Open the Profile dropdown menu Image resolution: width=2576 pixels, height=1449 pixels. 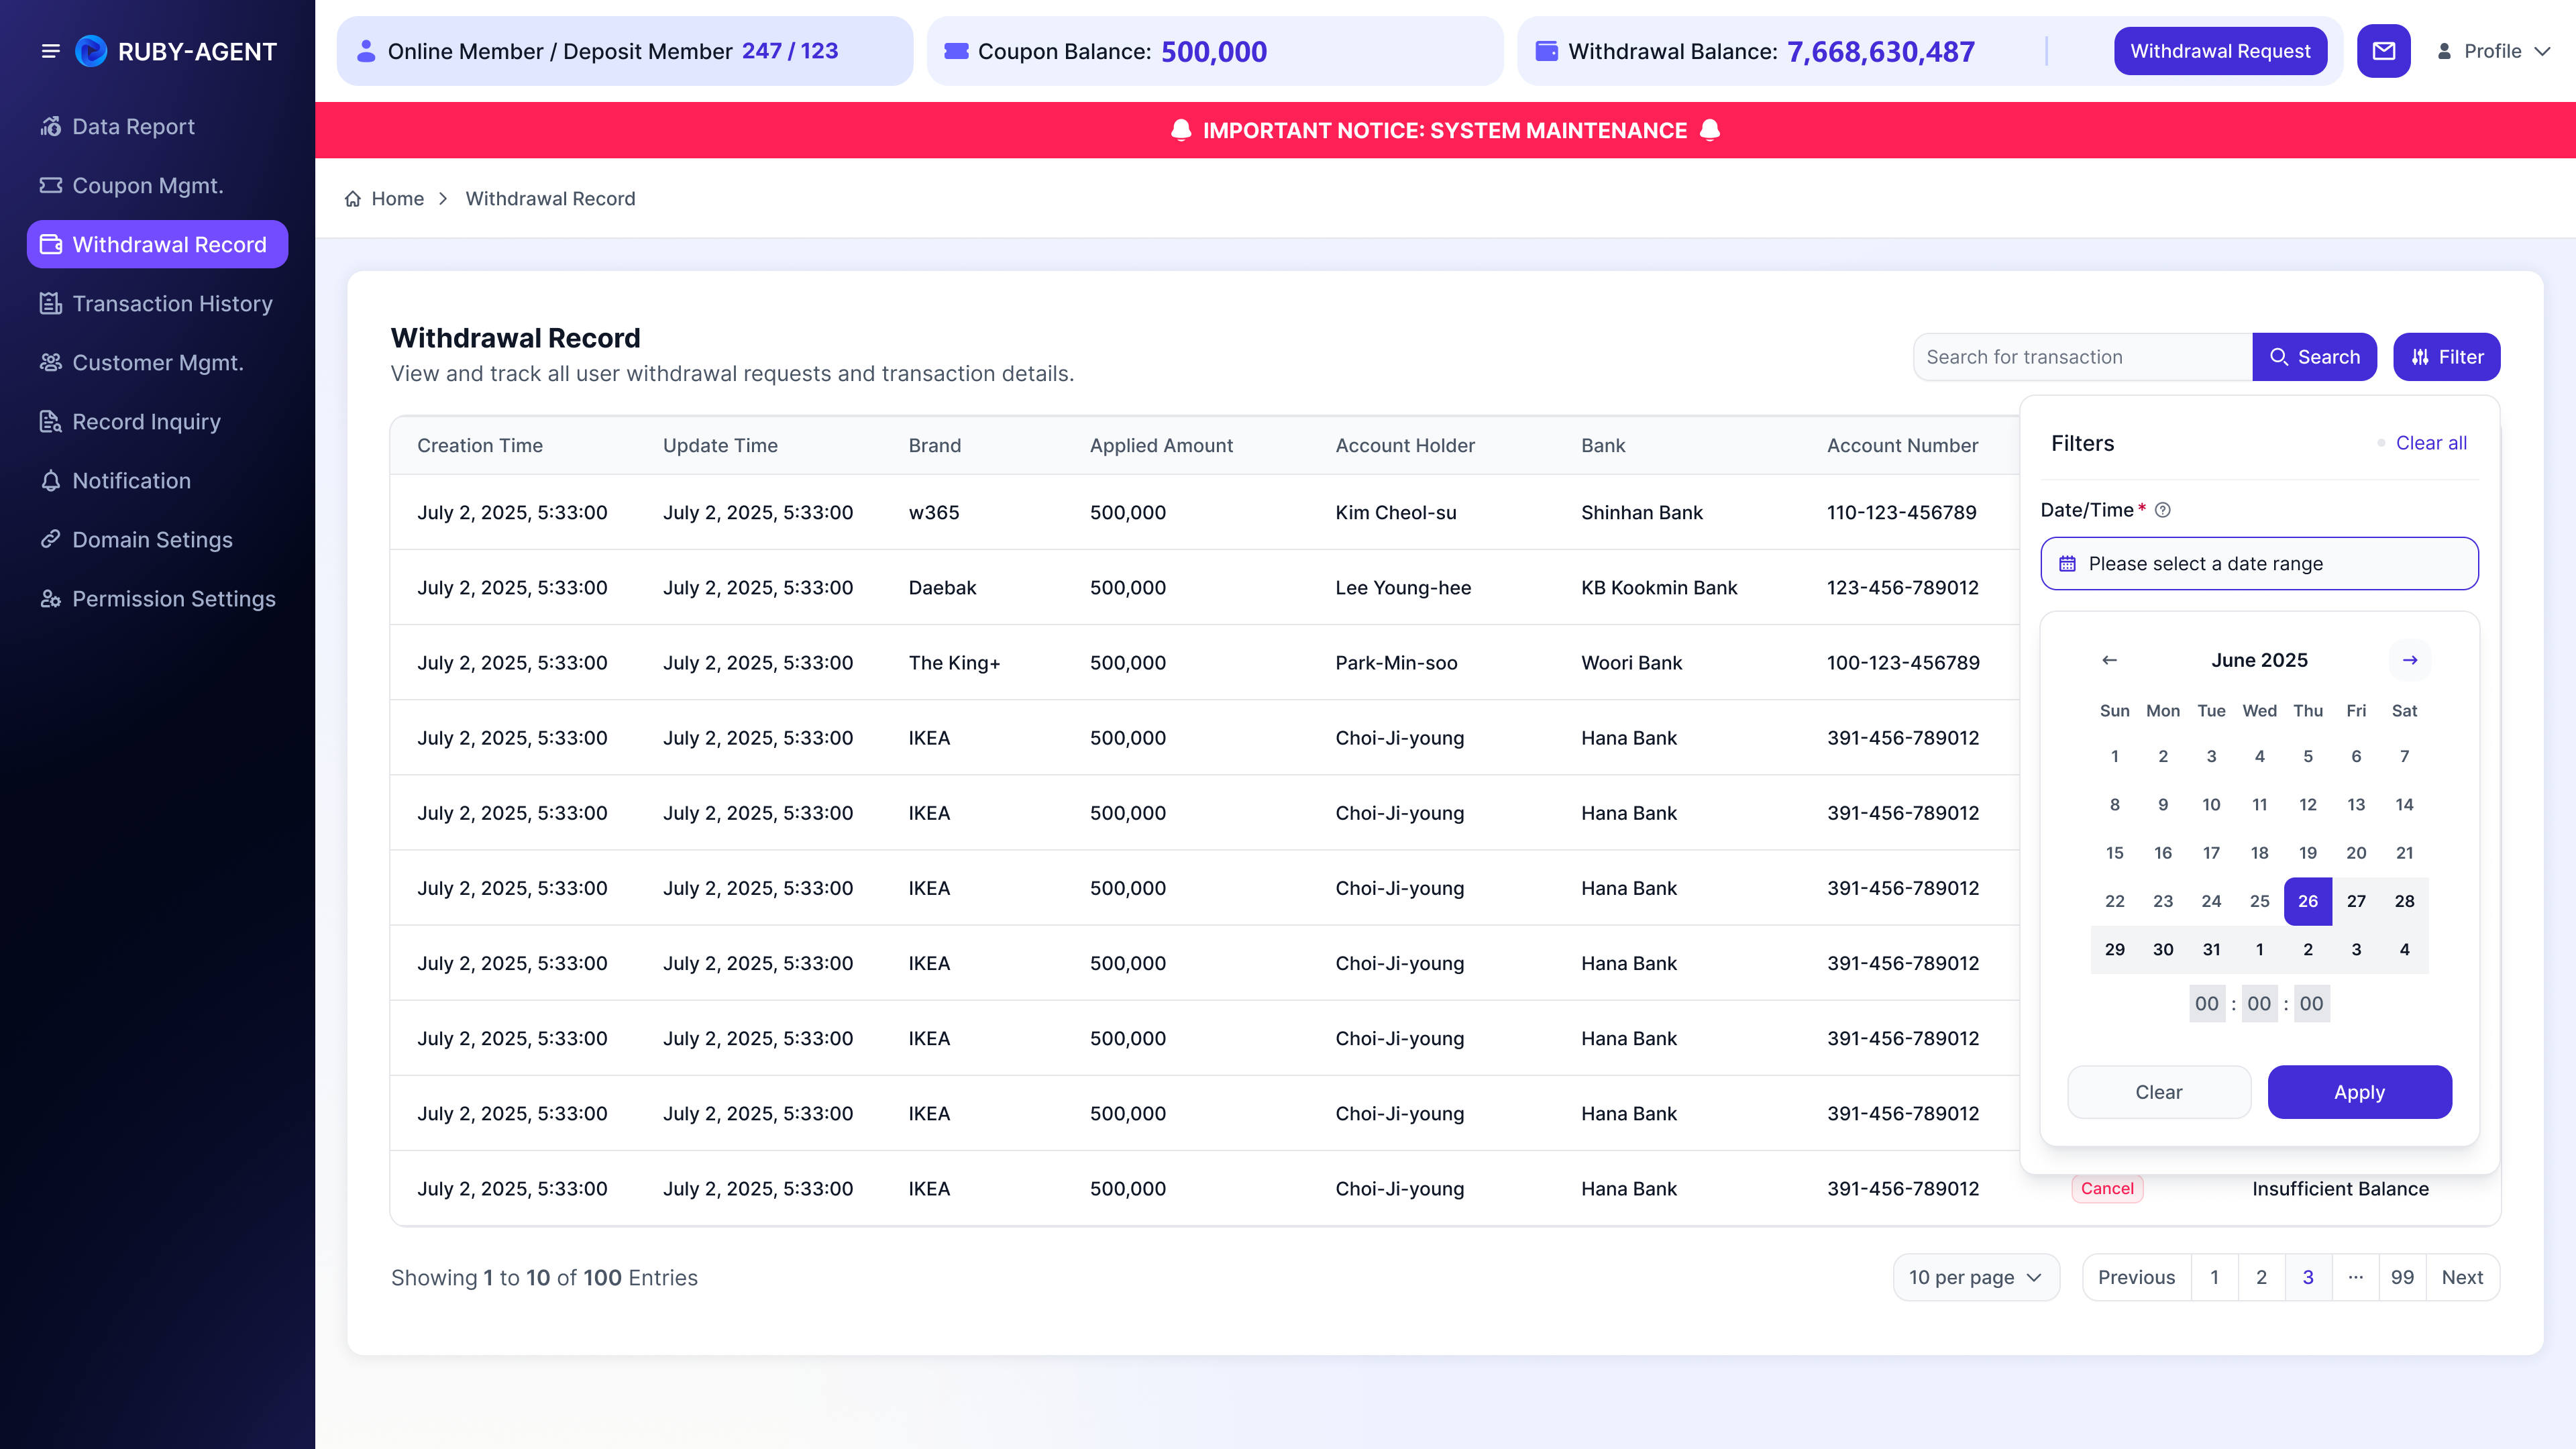(2493, 51)
